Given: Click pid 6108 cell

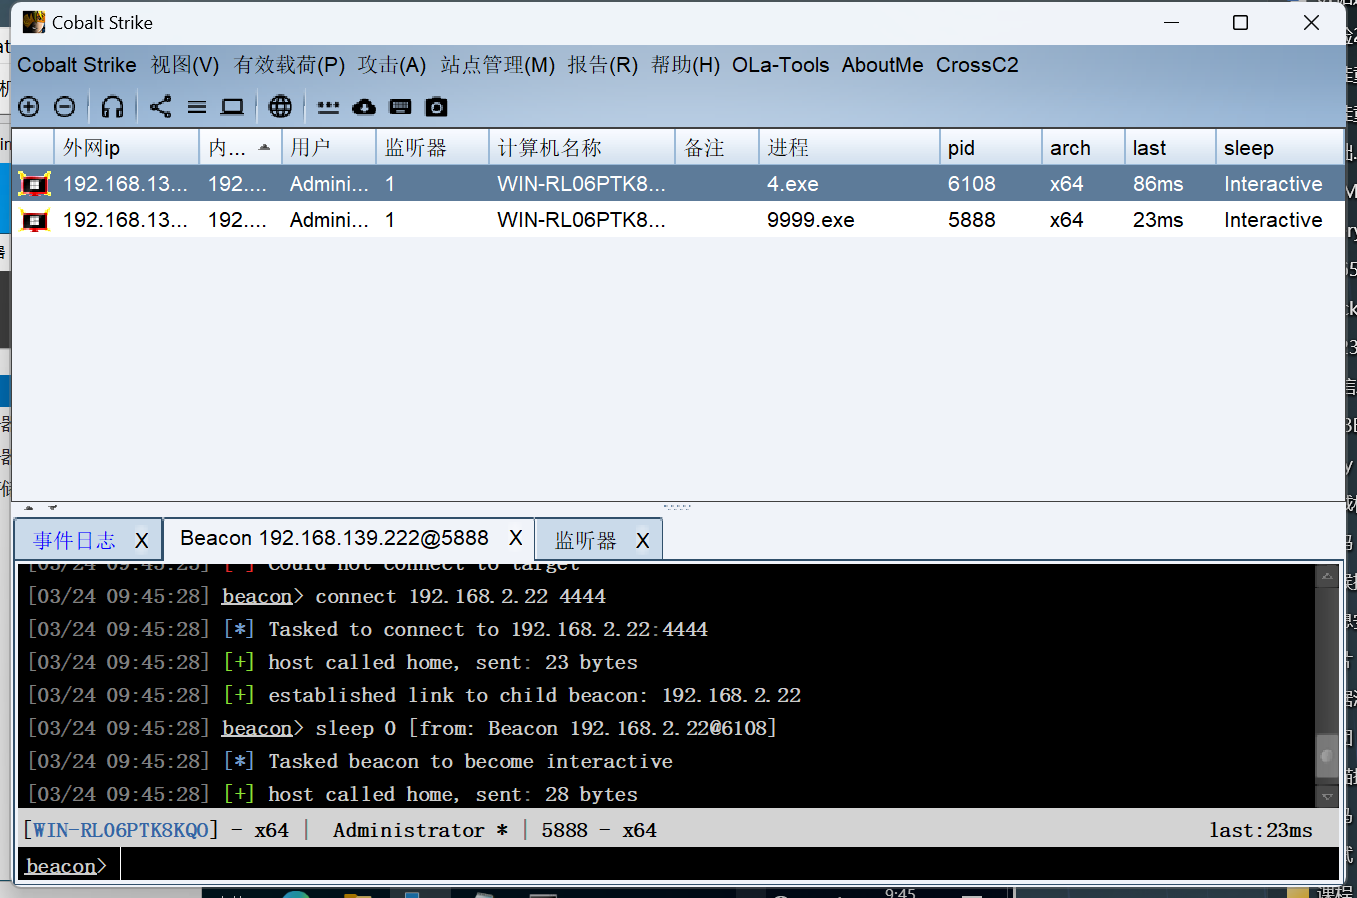Looking at the screenshot, I should coord(990,184).
